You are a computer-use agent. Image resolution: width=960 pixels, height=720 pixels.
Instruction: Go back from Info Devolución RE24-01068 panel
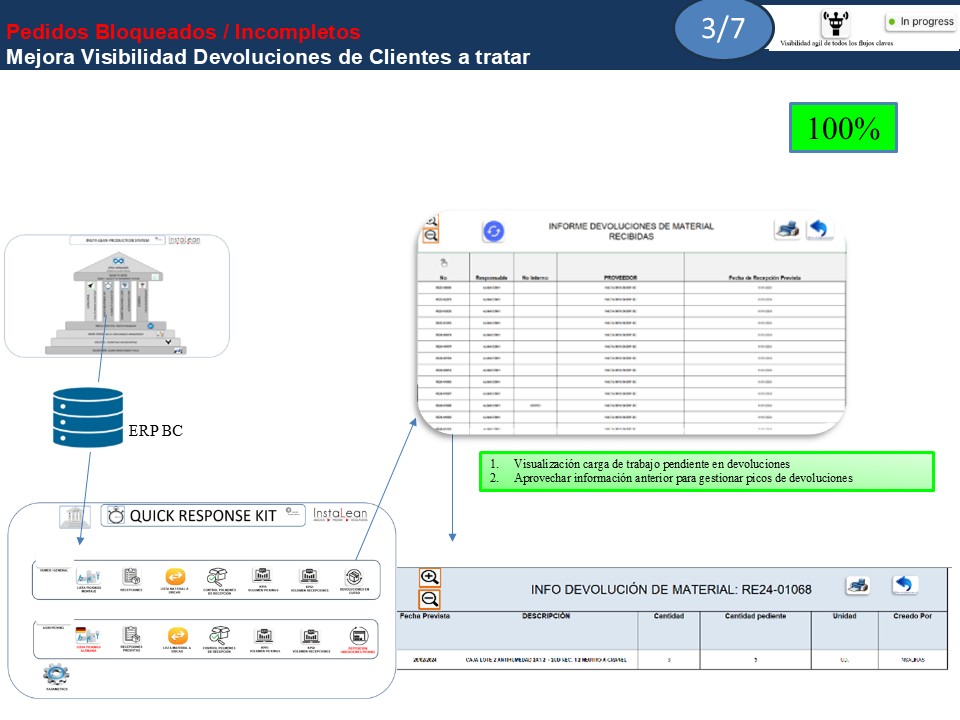[905, 585]
